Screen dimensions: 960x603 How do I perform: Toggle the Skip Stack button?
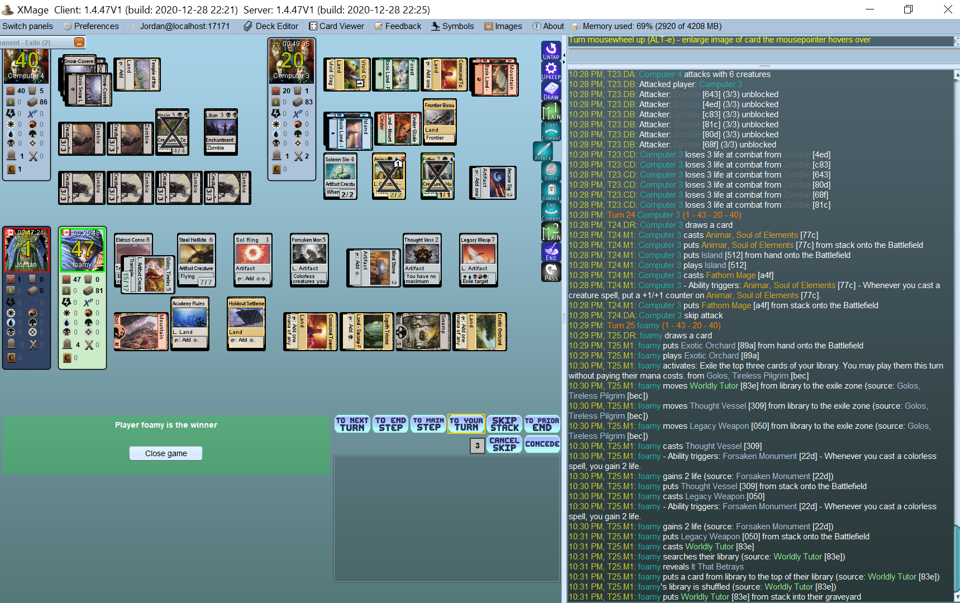[504, 424]
